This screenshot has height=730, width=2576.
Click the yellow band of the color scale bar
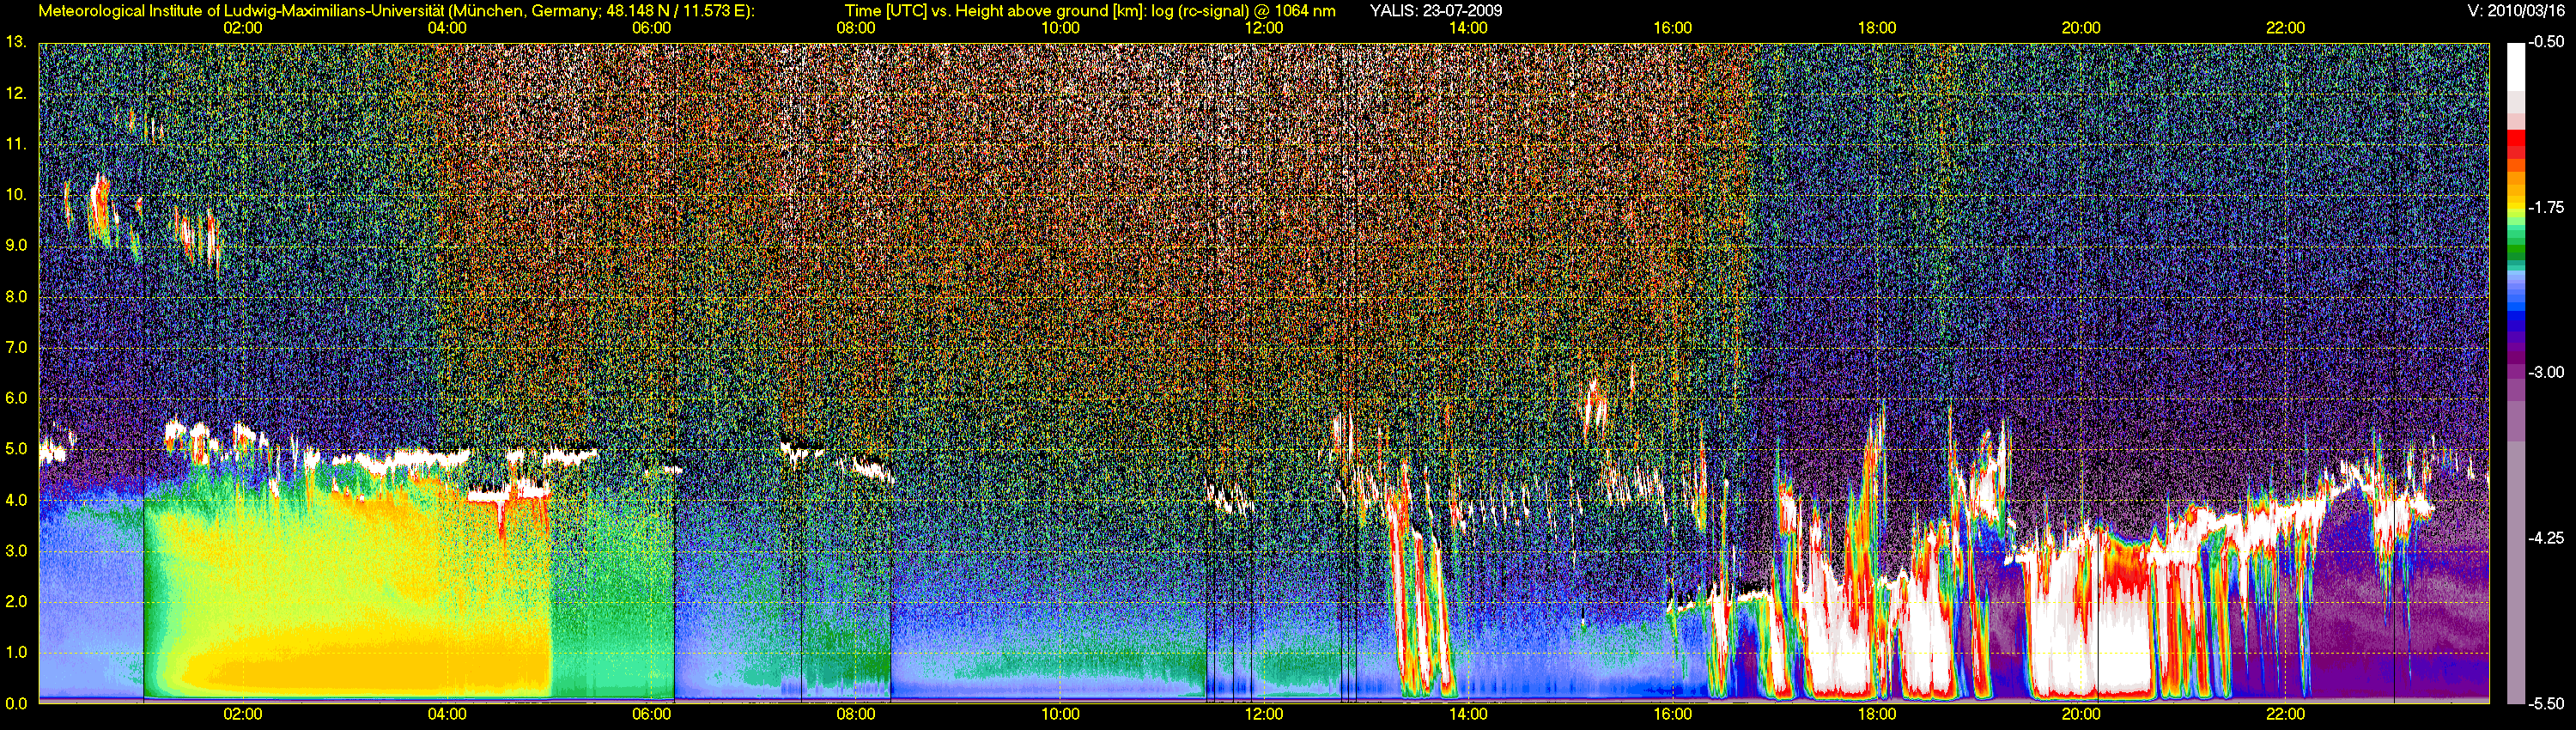point(2515,207)
